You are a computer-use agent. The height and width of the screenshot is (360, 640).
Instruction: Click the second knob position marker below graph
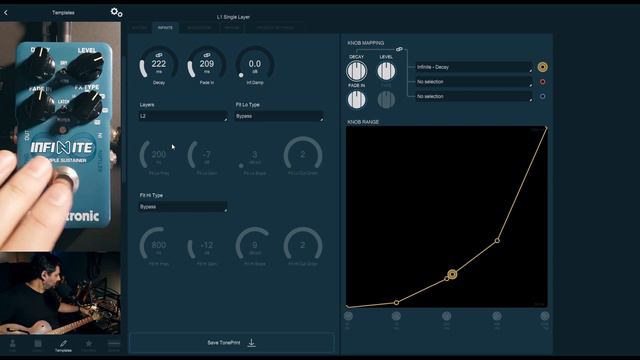[x=396, y=316]
